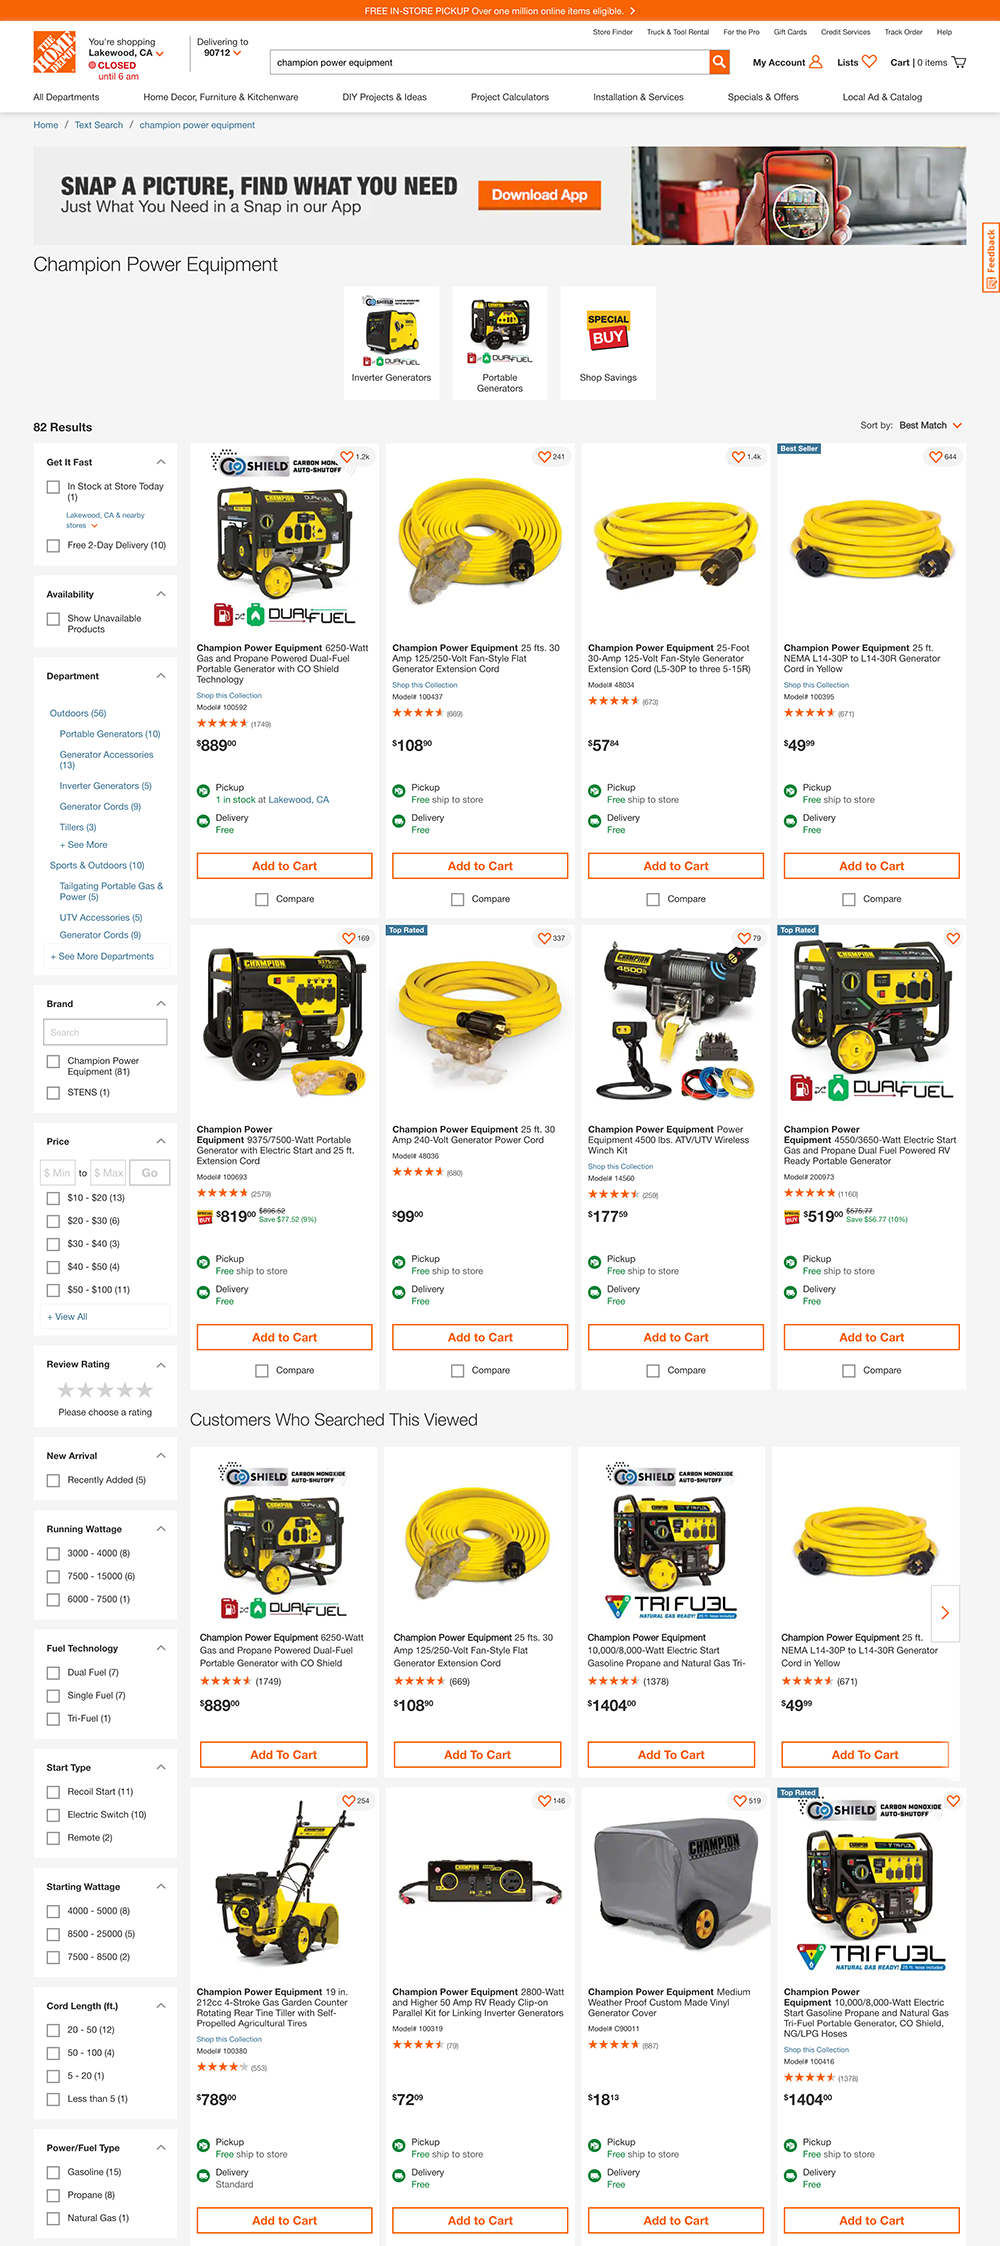Tick Compare for the 6250-Watt generator
The height and width of the screenshot is (2246, 1000).
pyautogui.click(x=261, y=899)
